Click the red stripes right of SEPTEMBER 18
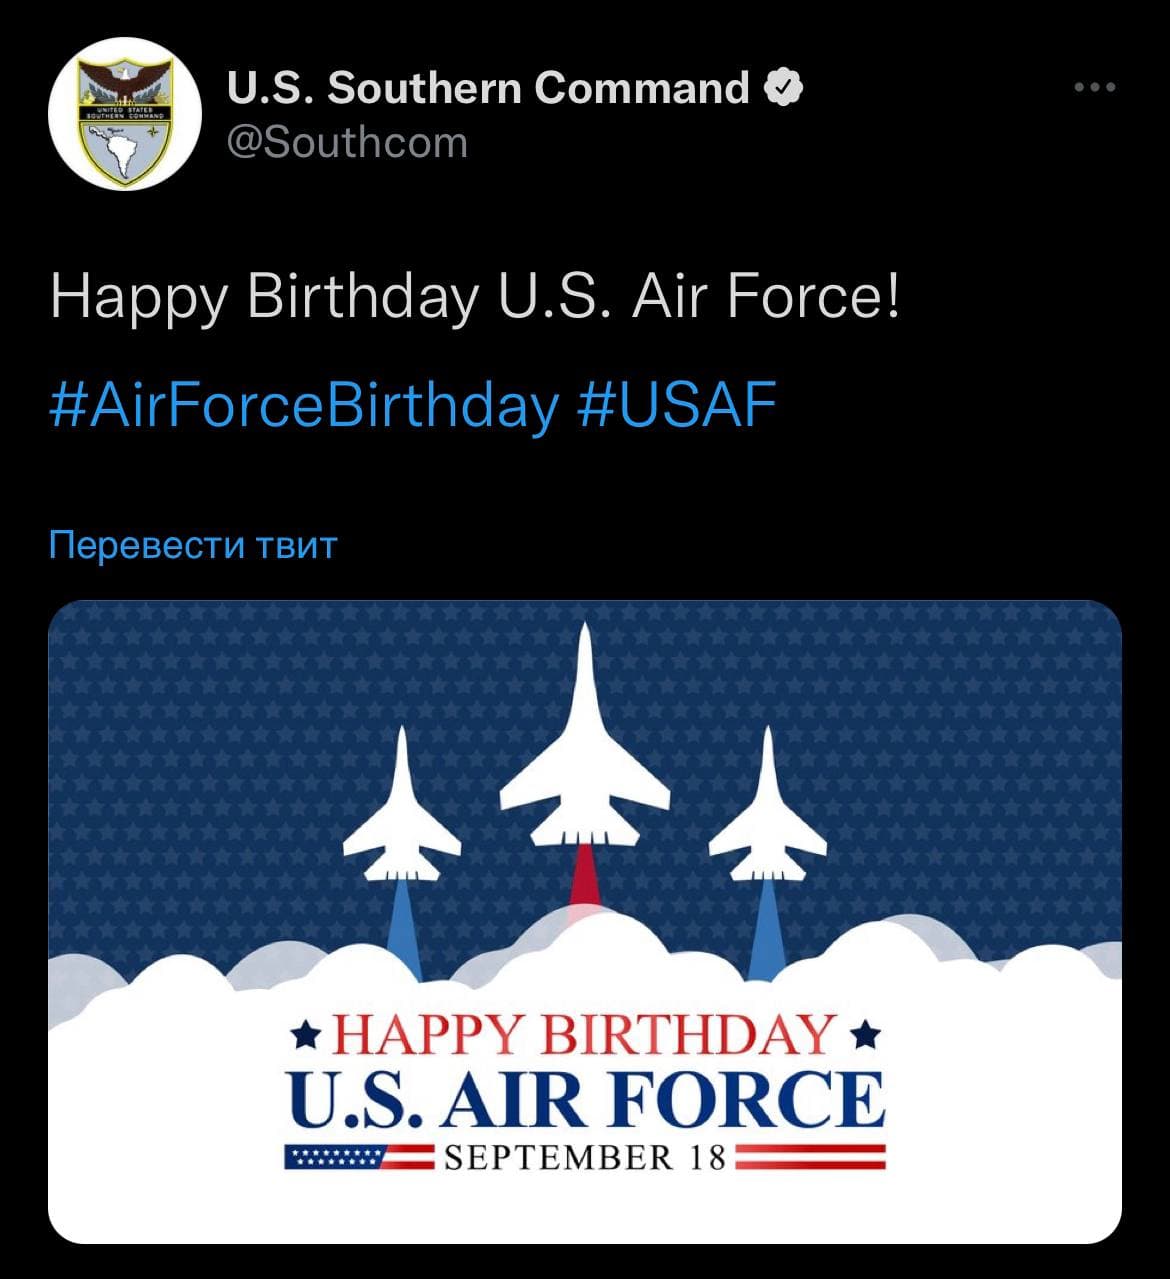Screen dimensions: 1170x1279 810,1157
